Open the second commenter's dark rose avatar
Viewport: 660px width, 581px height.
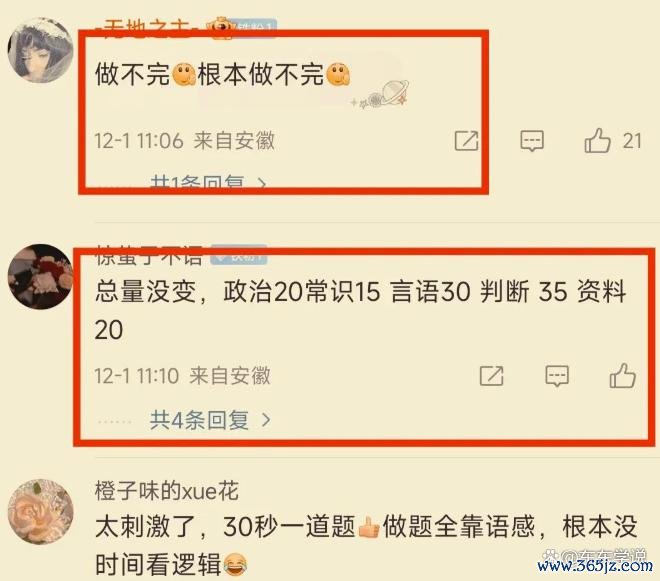pos(40,276)
